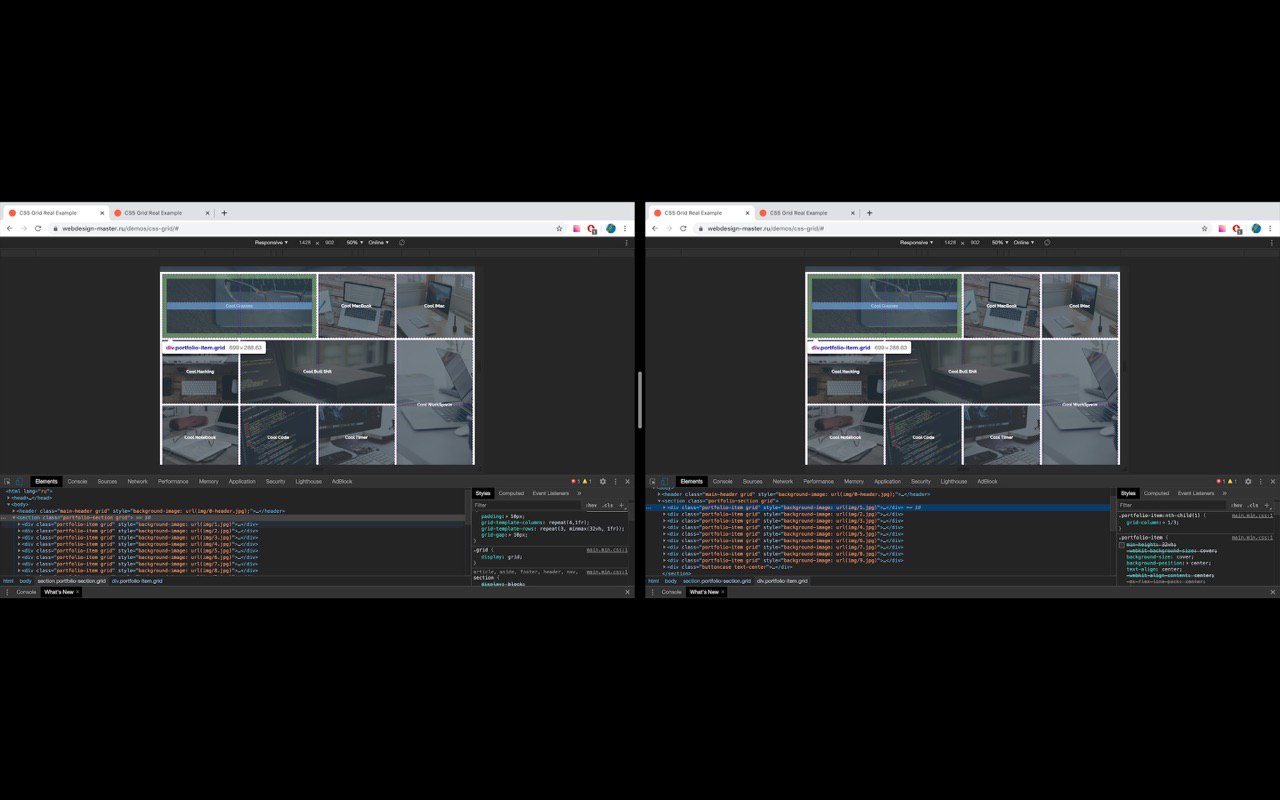Bookmark the page with the star in left window

[559, 228]
